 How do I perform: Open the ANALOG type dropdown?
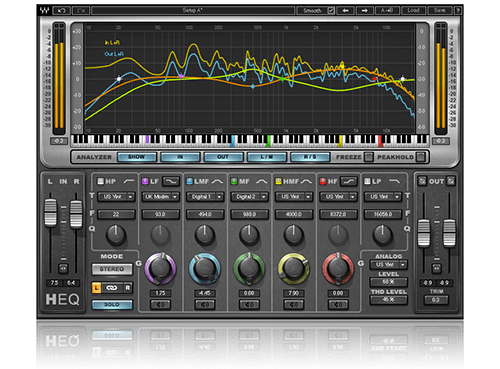tap(389, 265)
